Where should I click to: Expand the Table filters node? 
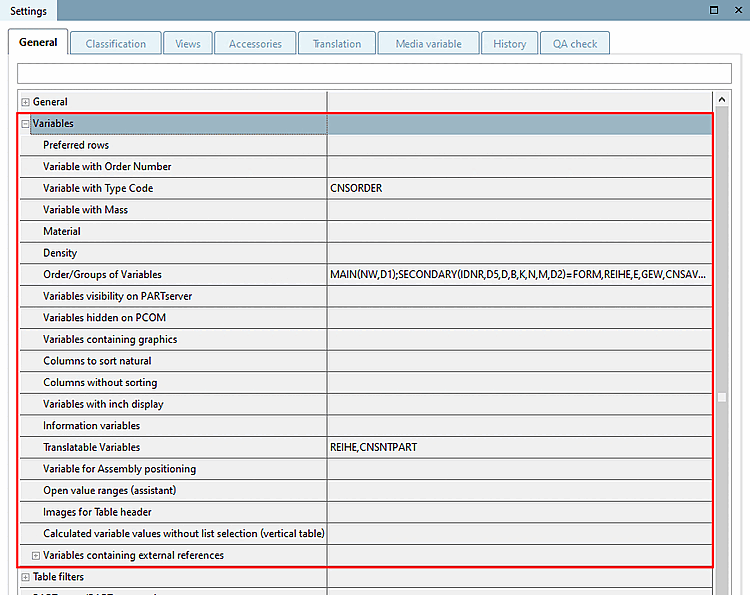tap(25, 577)
